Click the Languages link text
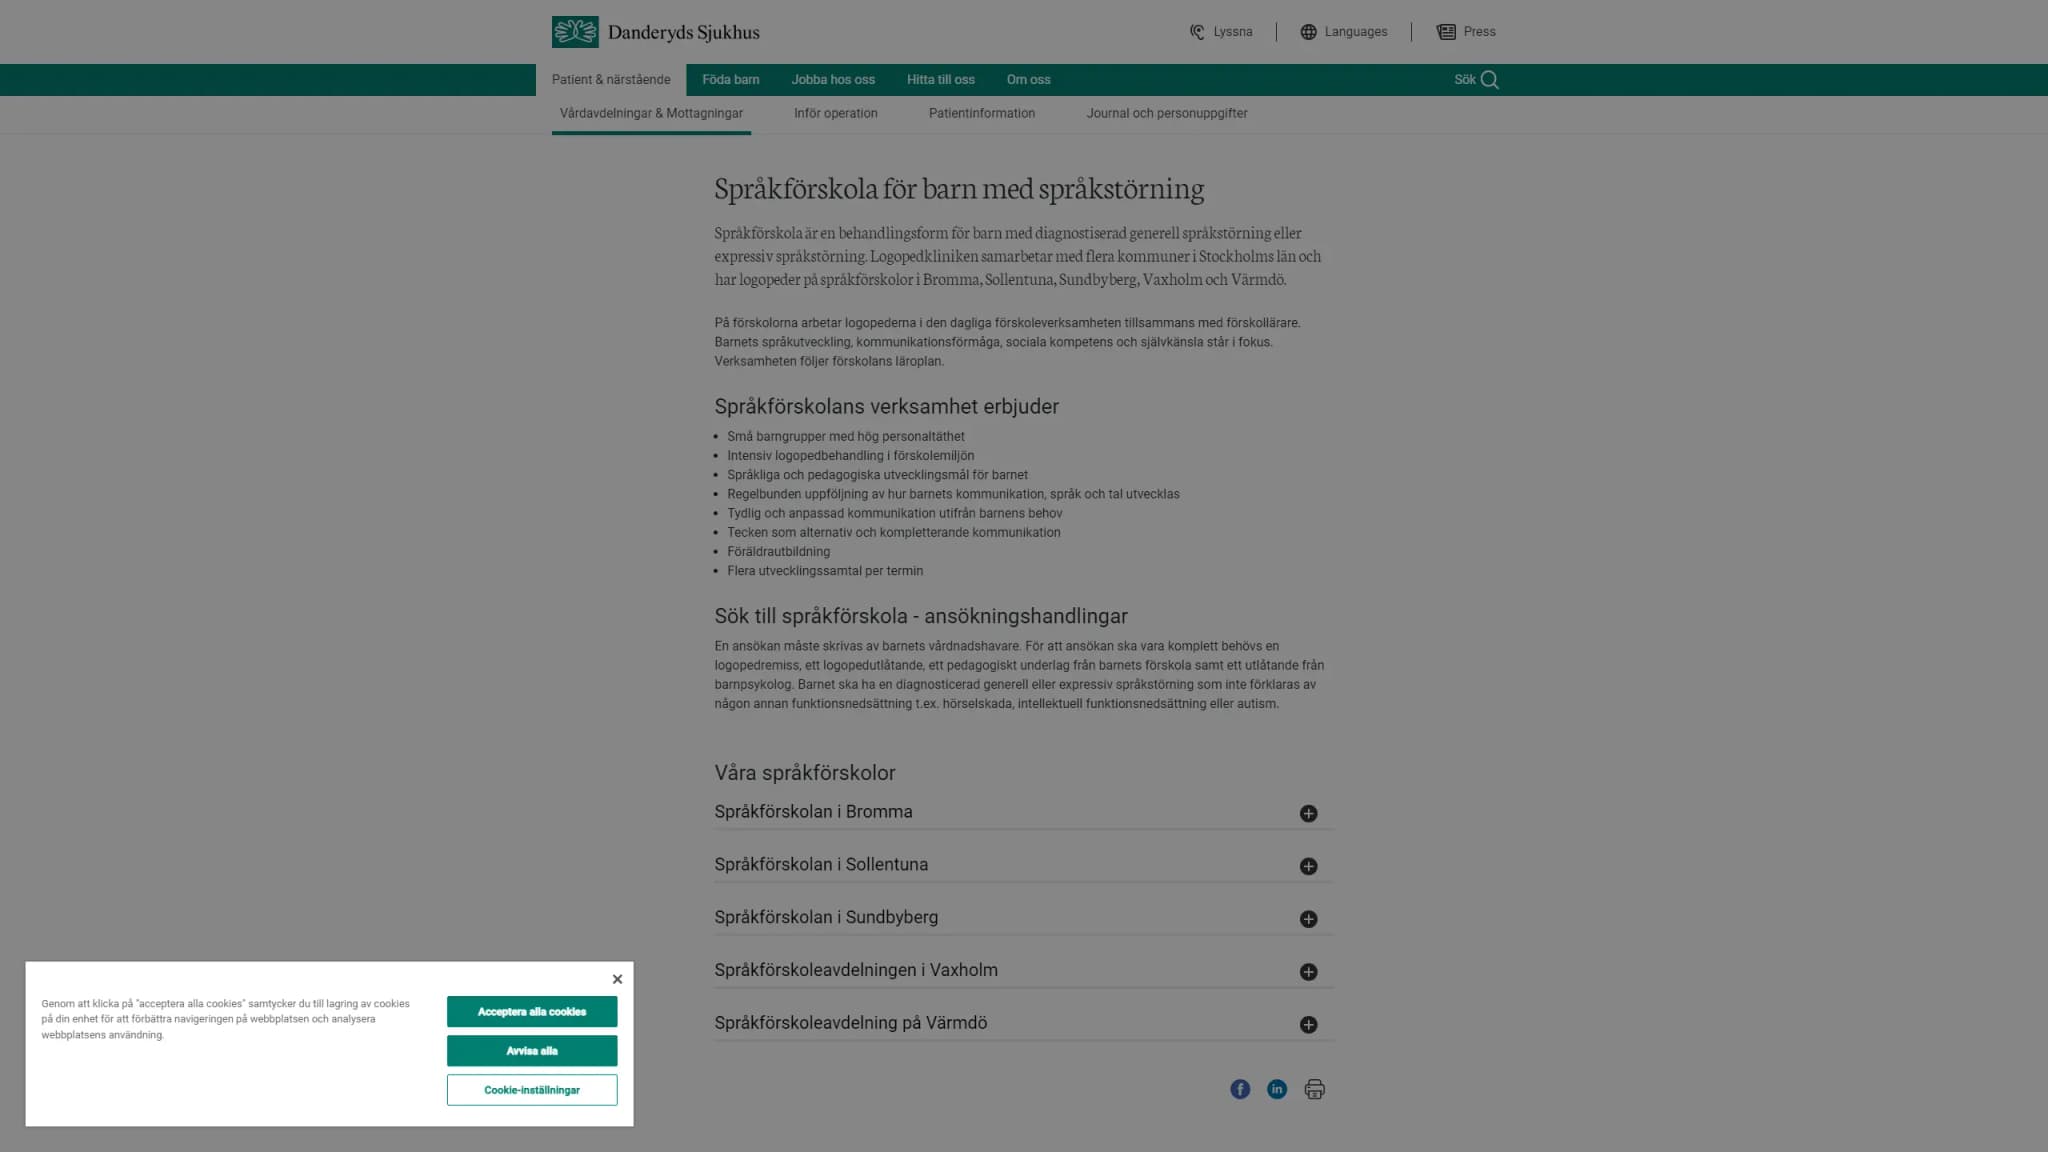This screenshot has width=2048, height=1152. pyautogui.click(x=1356, y=32)
